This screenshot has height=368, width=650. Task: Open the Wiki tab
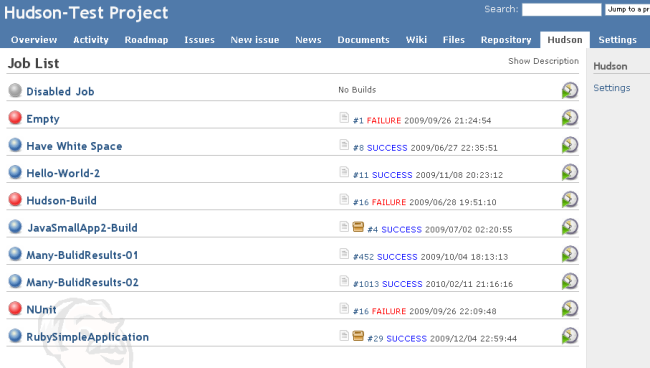416,40
